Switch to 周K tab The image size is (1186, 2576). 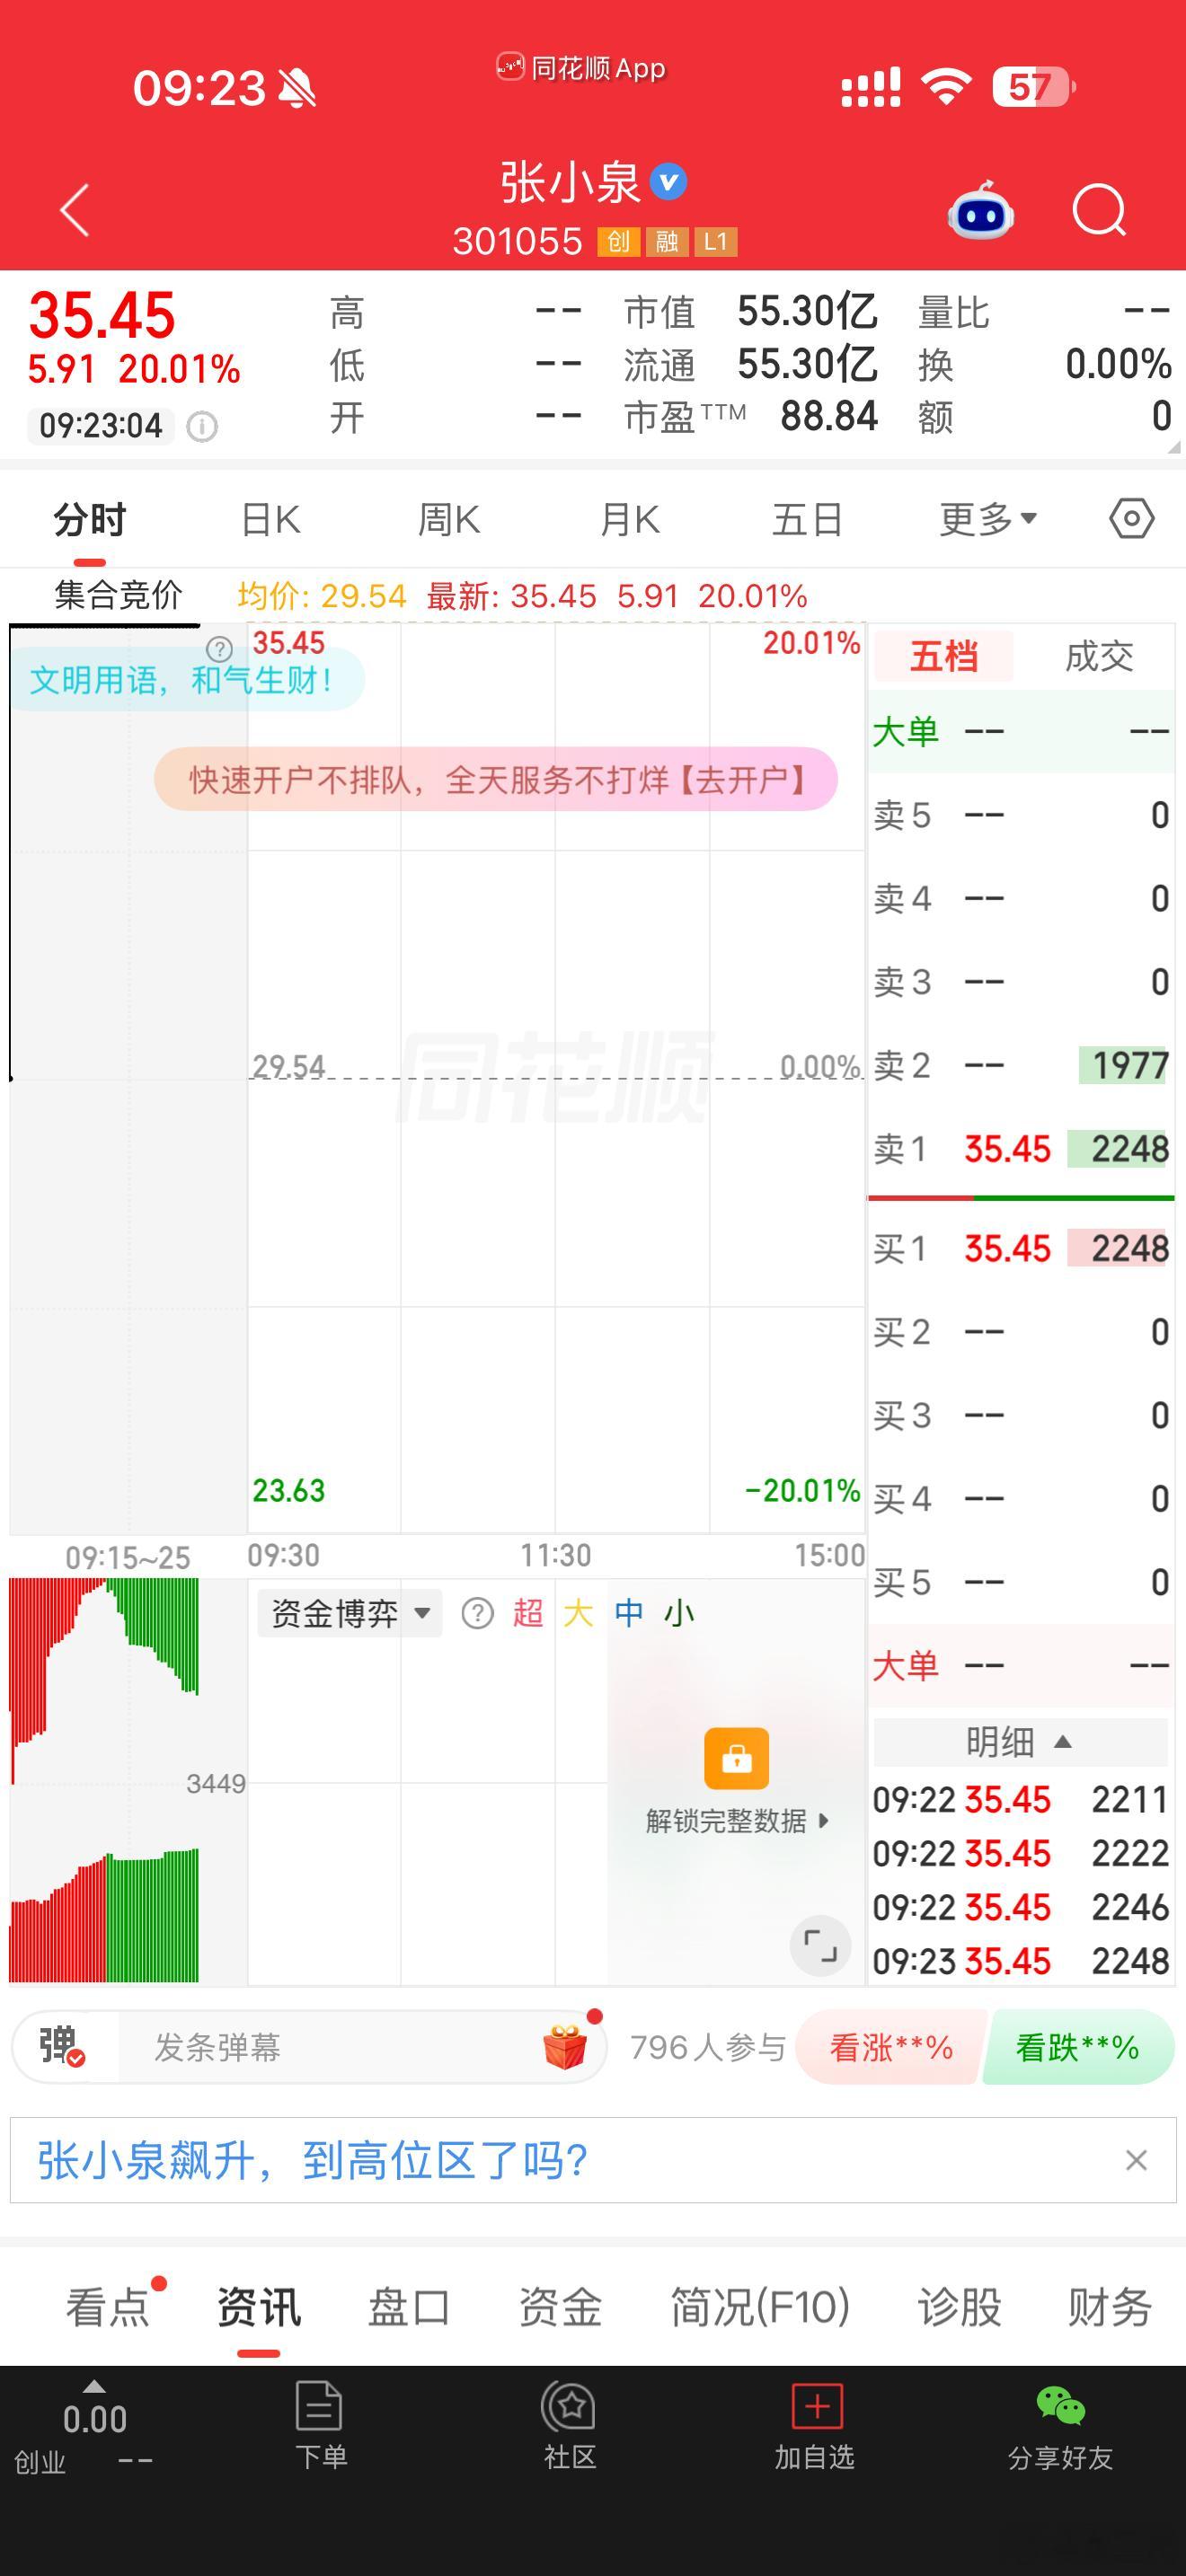coord(449,520)
